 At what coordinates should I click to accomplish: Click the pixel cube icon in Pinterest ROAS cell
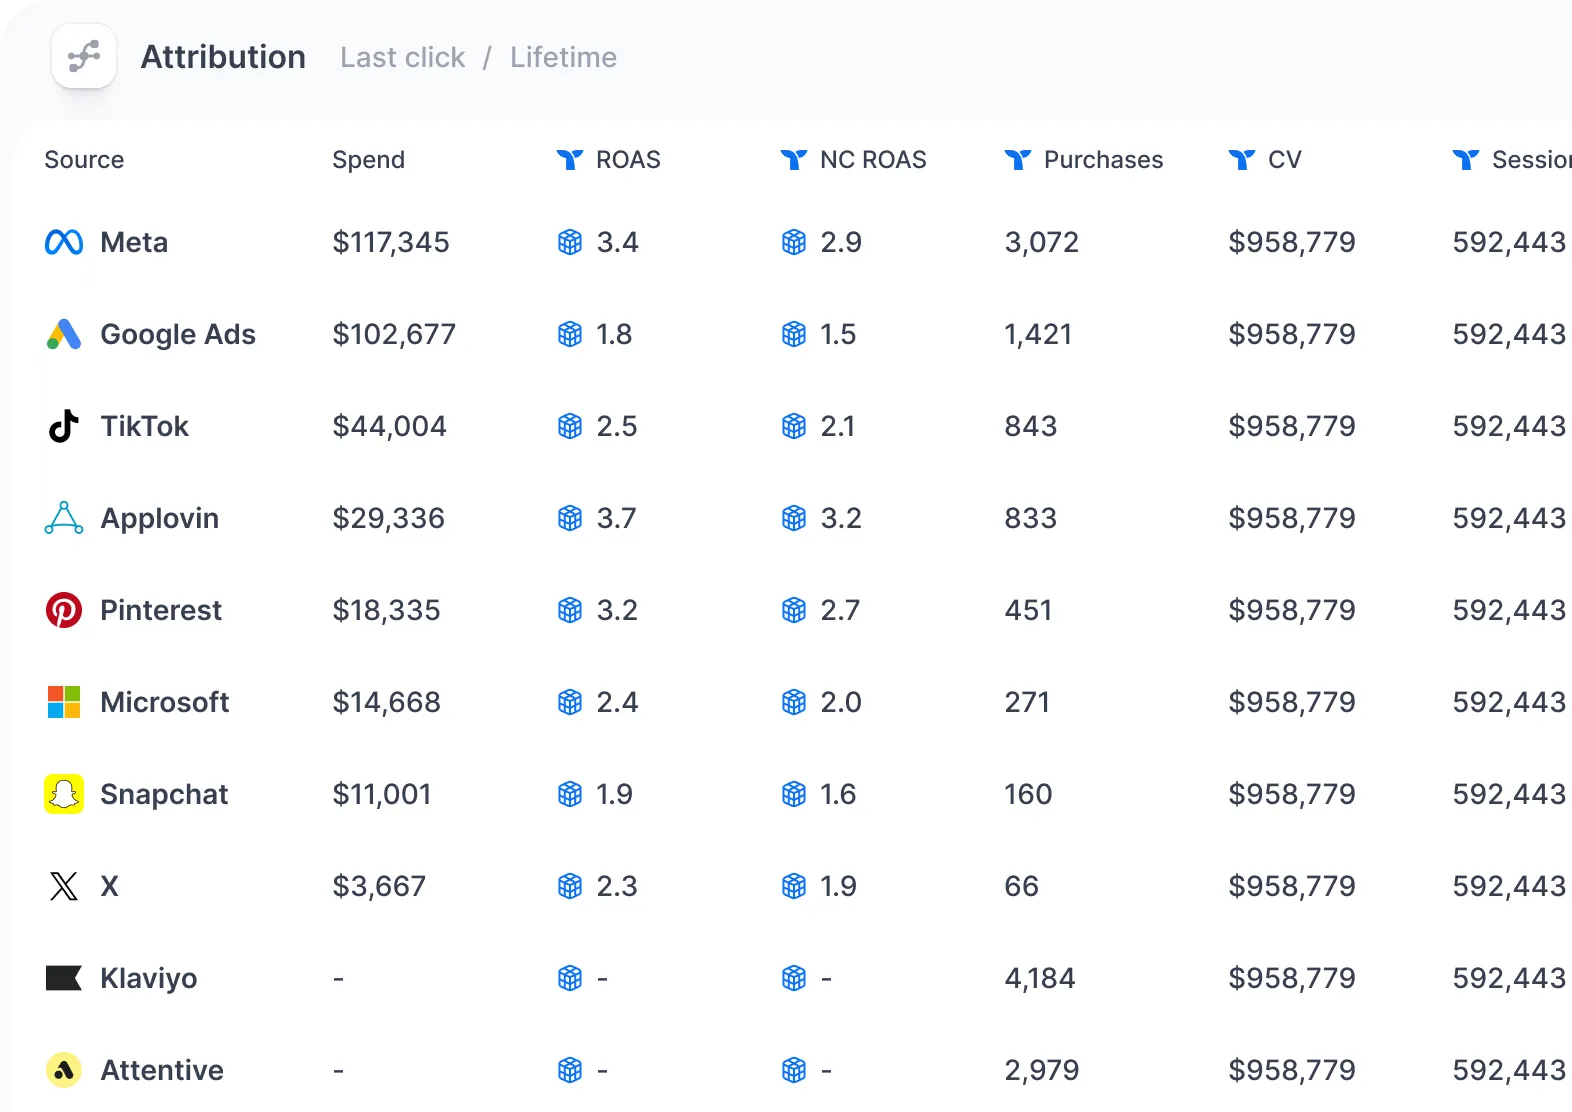(x=570, y=610)
